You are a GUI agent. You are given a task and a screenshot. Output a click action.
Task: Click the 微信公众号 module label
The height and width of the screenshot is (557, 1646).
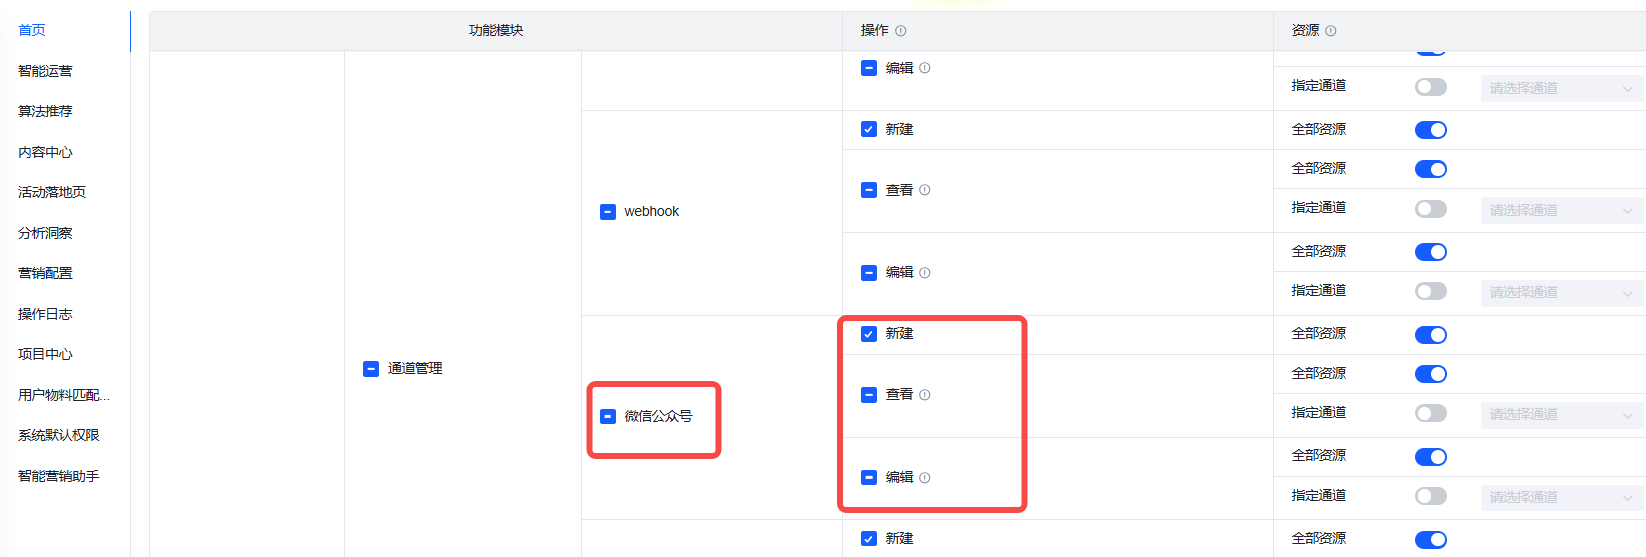click(658, 416)
